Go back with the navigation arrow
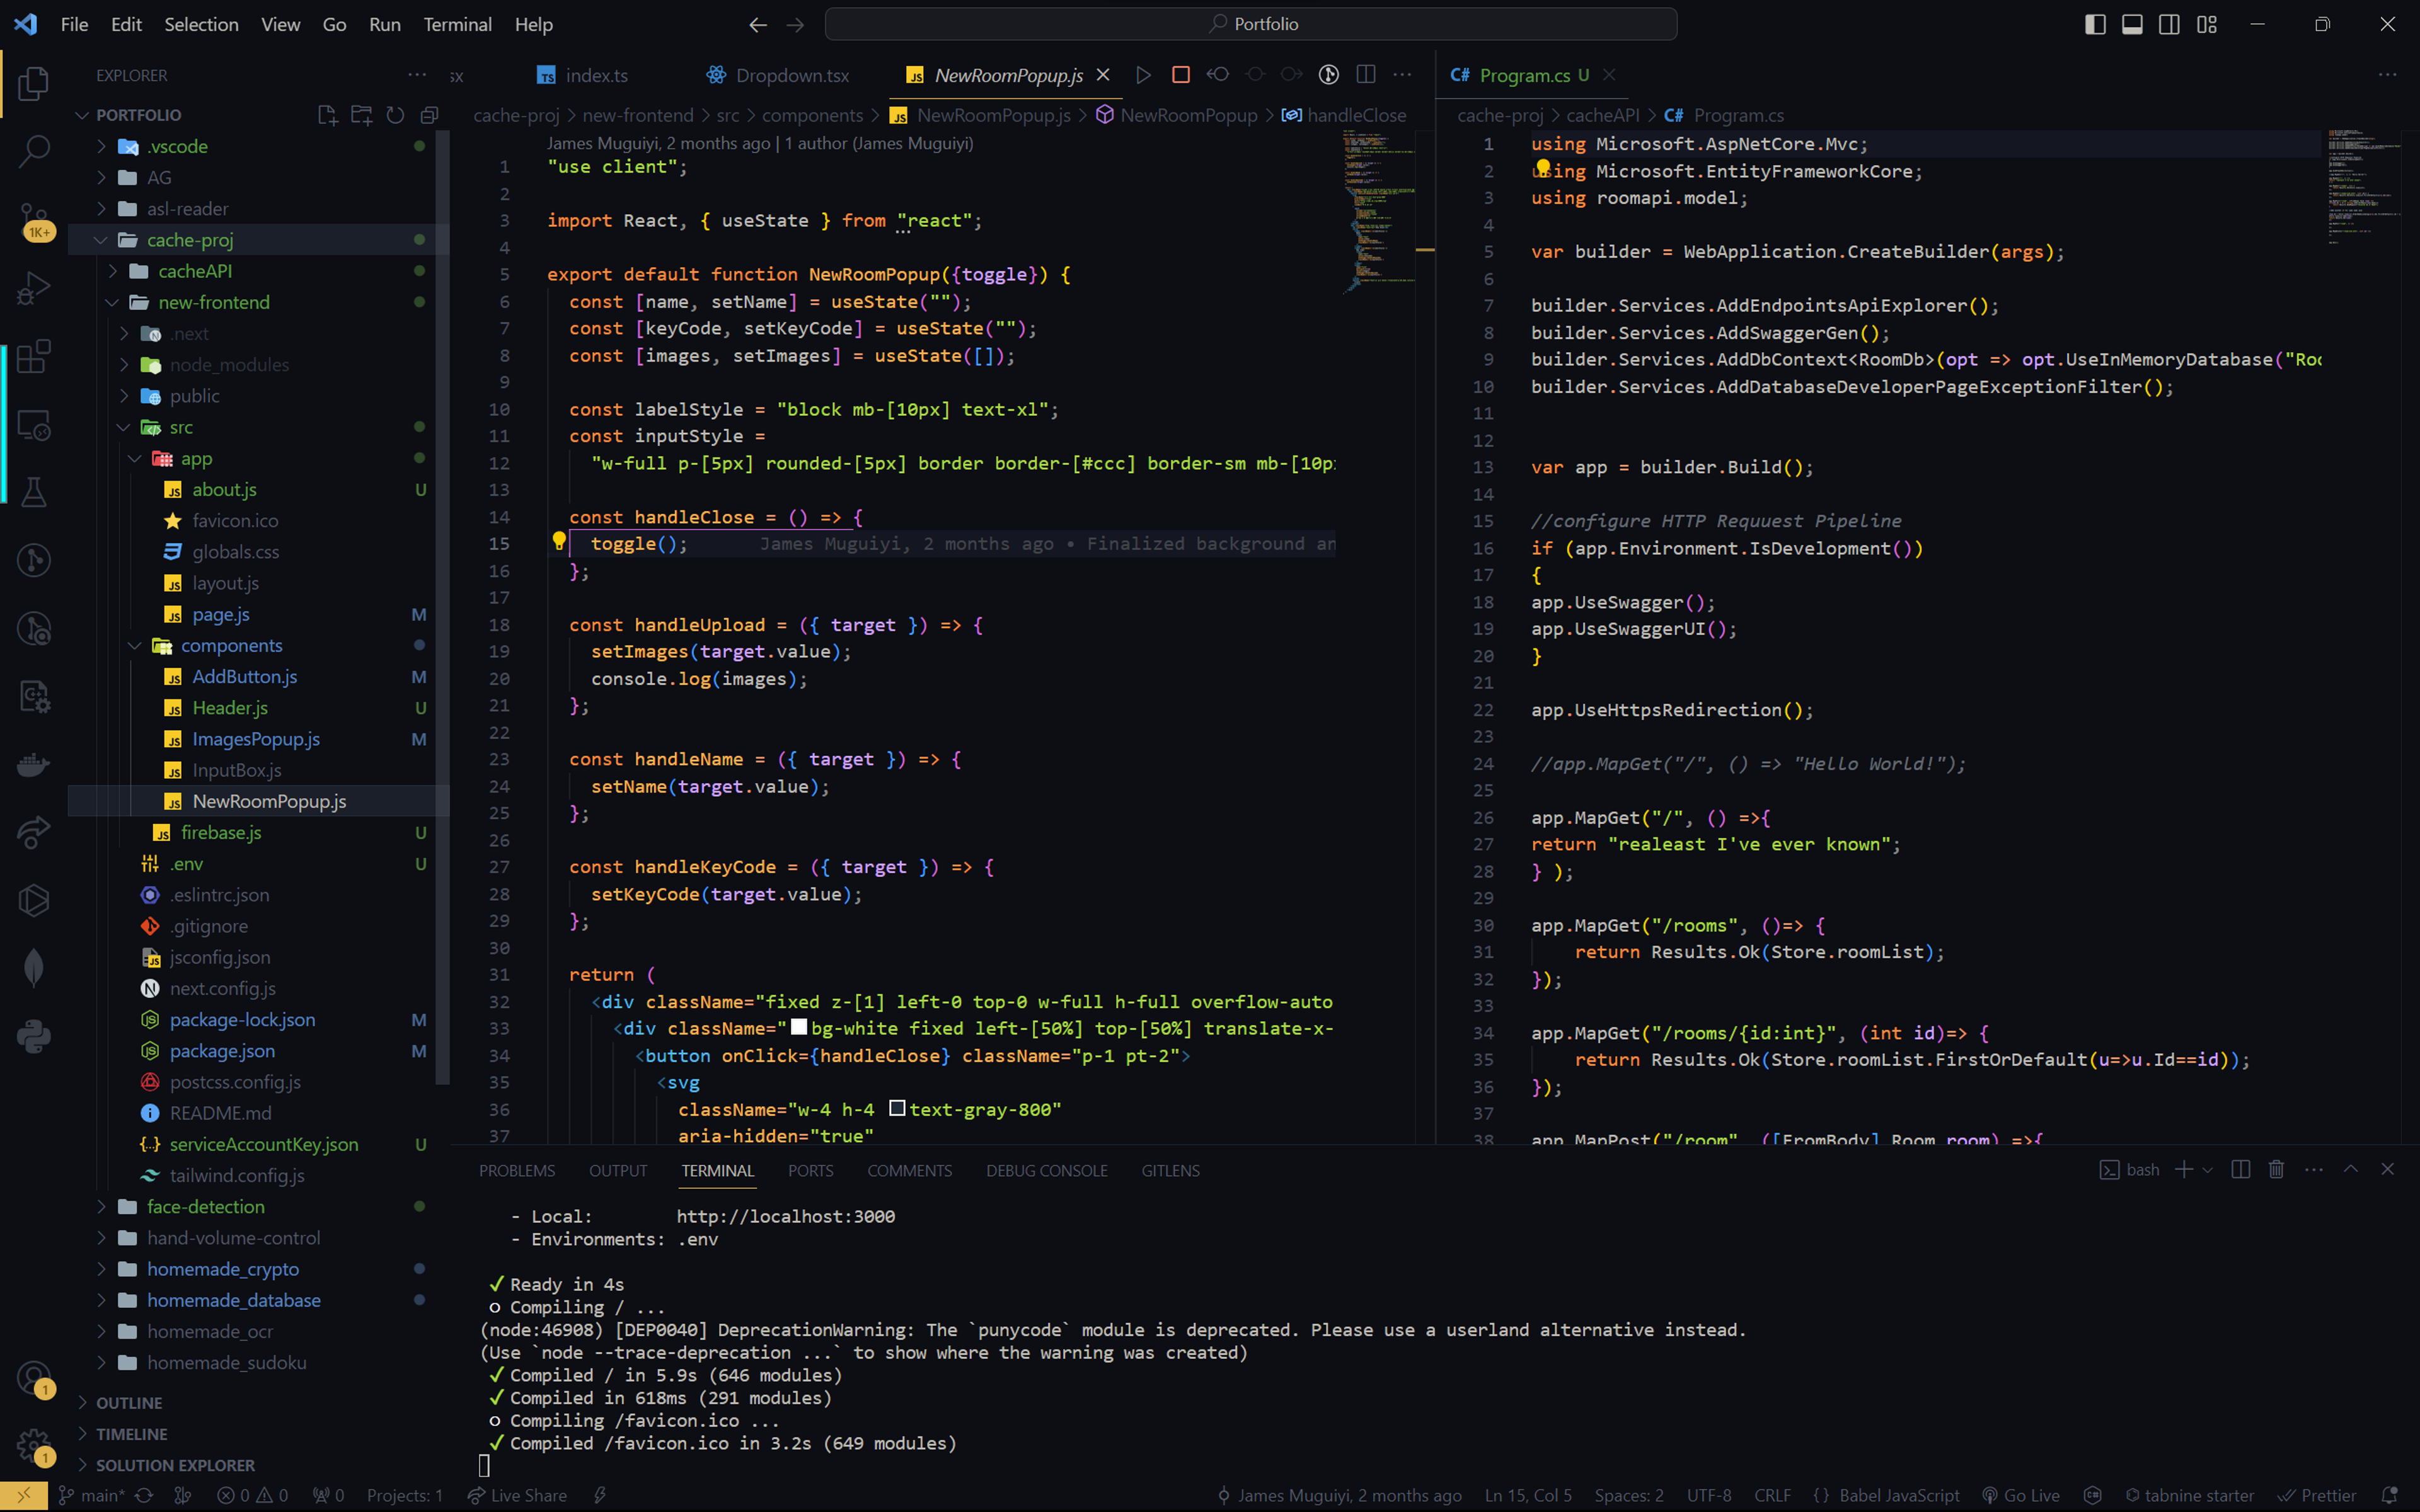Screen dimensions: 2420x1512 coord(758,24)
